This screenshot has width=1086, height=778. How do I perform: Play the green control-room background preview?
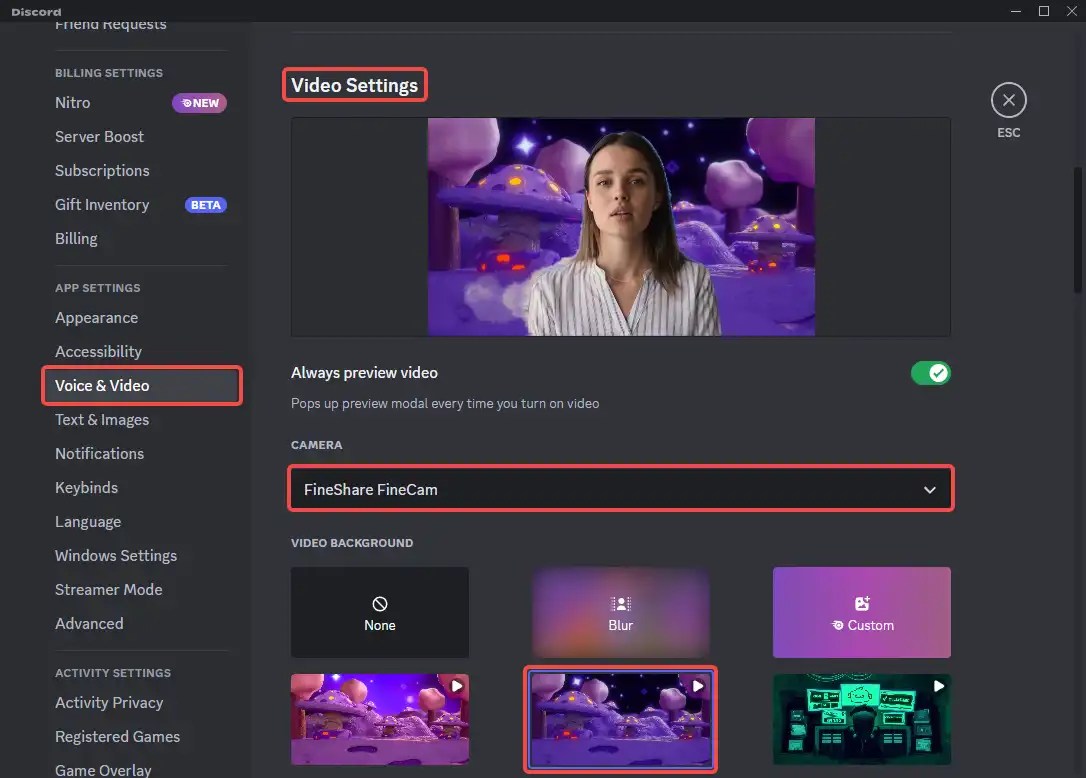tap(937, 684)
